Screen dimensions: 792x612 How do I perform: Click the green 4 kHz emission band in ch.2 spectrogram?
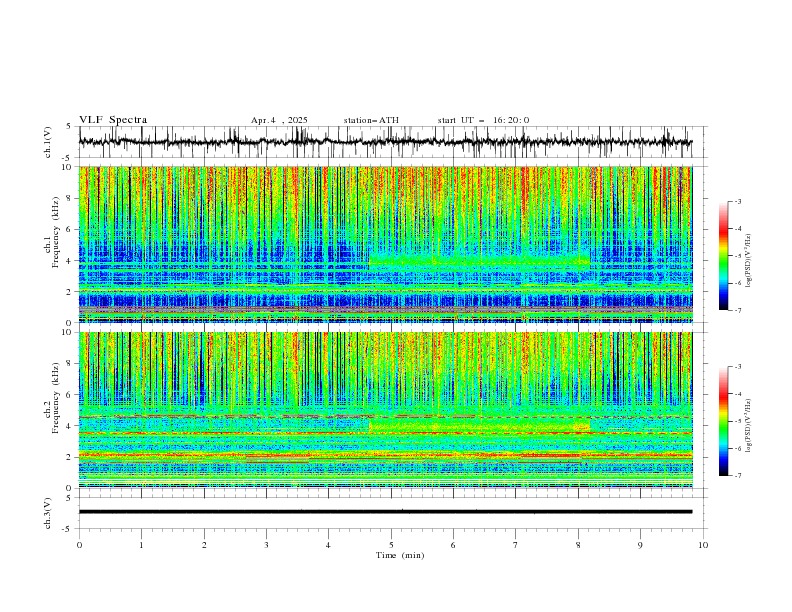click(480, 425)
